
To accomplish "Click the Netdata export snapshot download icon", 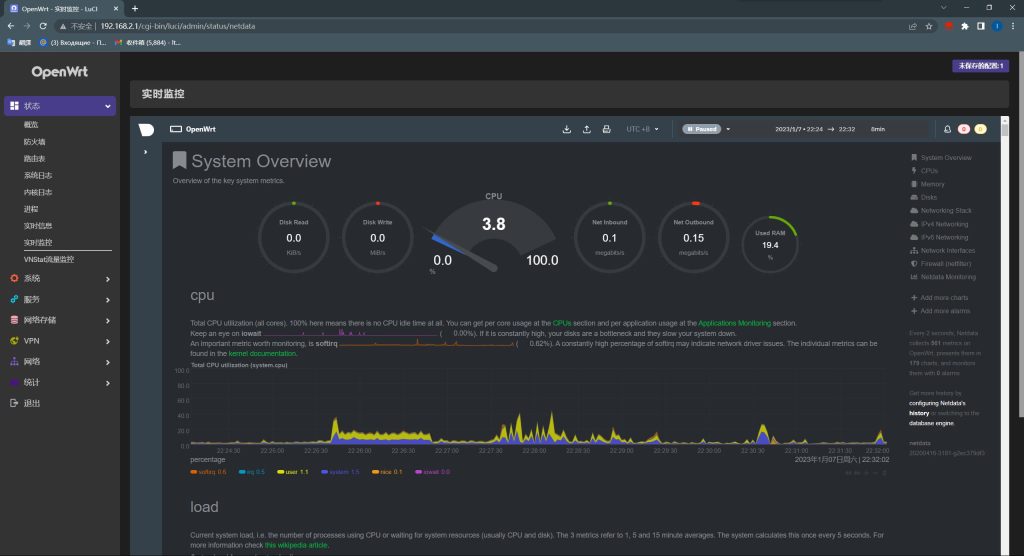I will pos(567,129).
